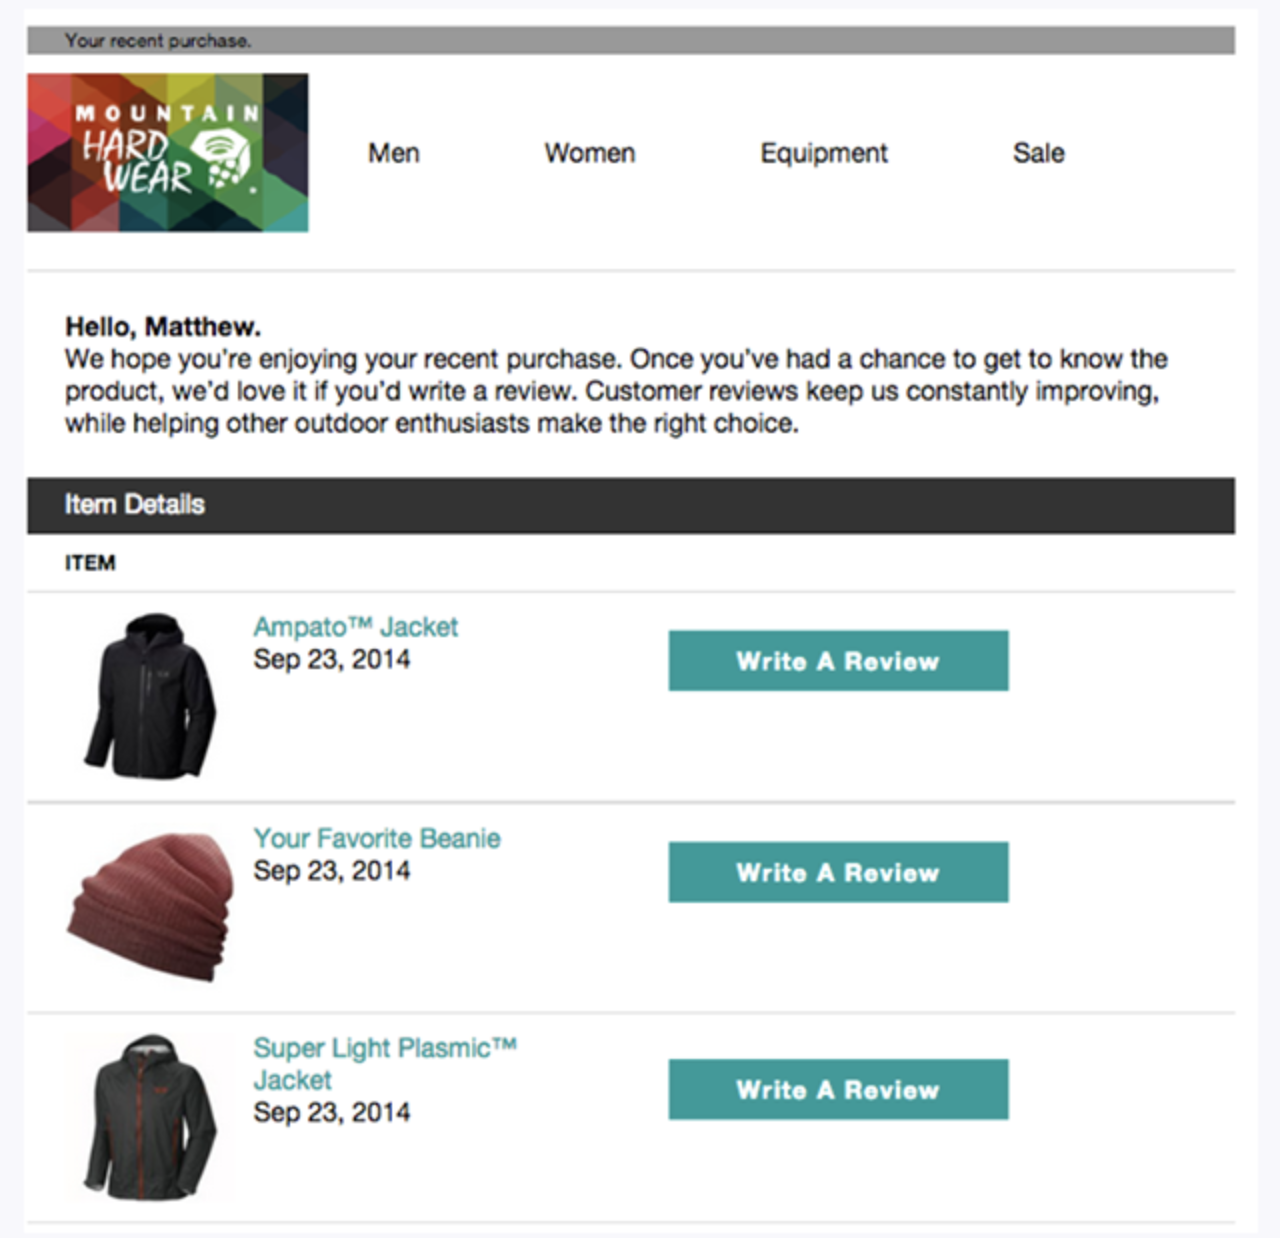Open the Women navigation link
Screen dimensions: 1280x1238
click(590, 153)
